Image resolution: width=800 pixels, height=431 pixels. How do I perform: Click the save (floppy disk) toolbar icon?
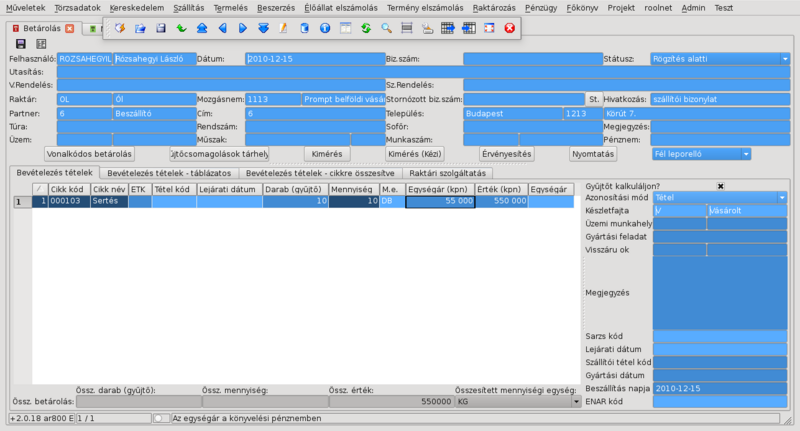(x=161, y=27)
